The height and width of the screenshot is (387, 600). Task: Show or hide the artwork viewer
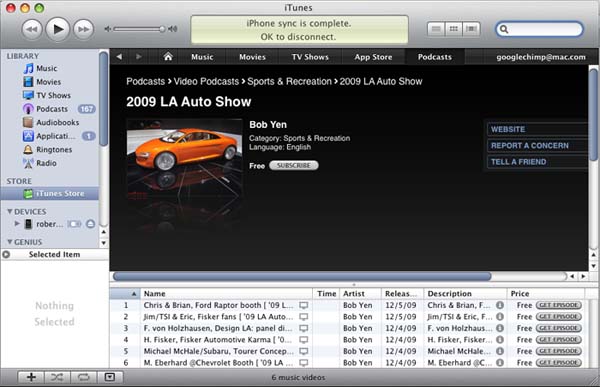[x=109, y=377]
